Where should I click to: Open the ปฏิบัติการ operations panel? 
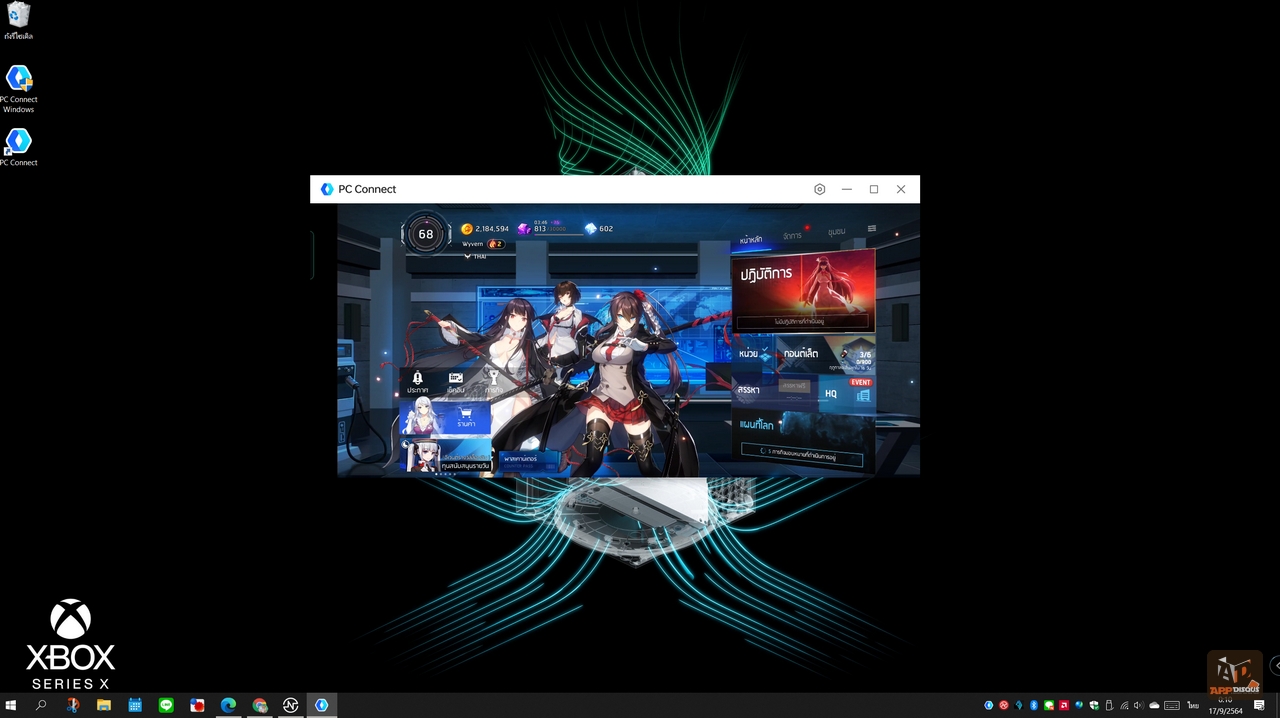[x=804, y=290]
